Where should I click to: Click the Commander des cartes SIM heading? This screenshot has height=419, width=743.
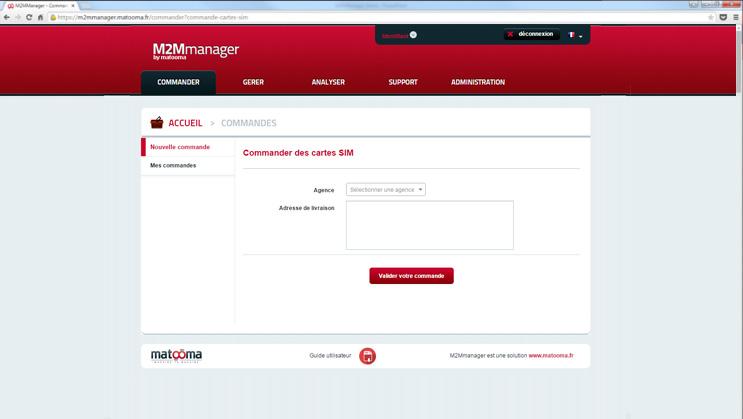tap(298, 153)
